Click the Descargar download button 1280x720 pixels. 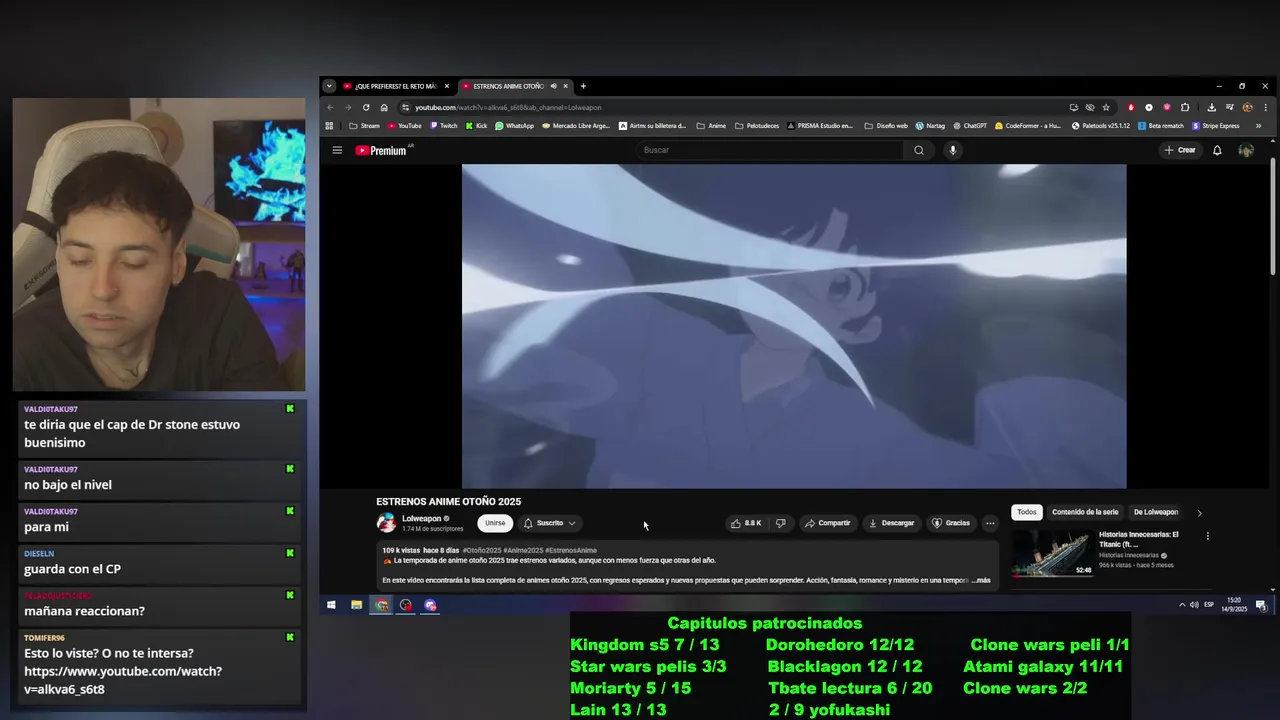click(891, 523)
